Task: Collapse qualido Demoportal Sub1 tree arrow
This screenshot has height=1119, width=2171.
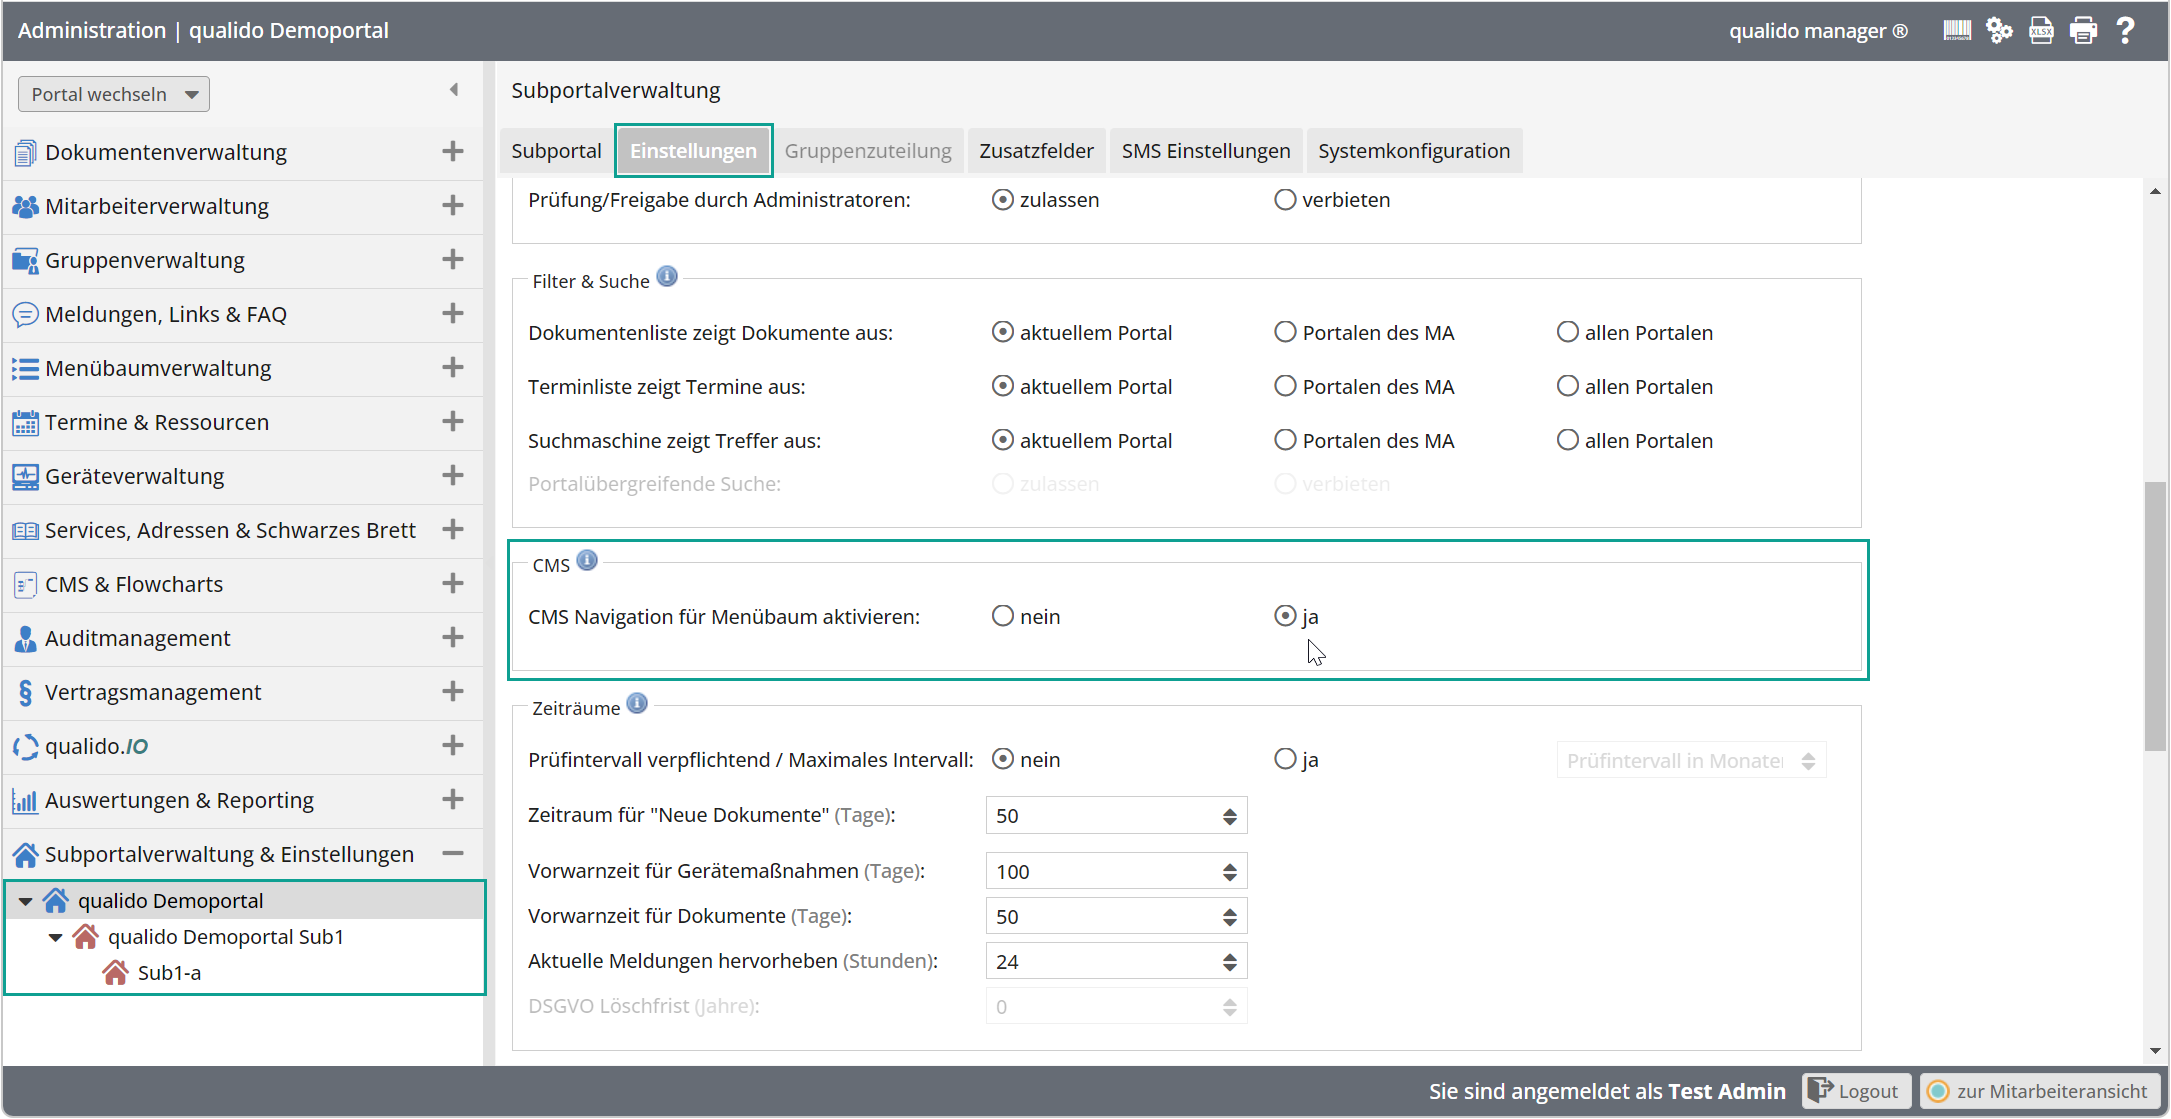Action: [56, 937]
